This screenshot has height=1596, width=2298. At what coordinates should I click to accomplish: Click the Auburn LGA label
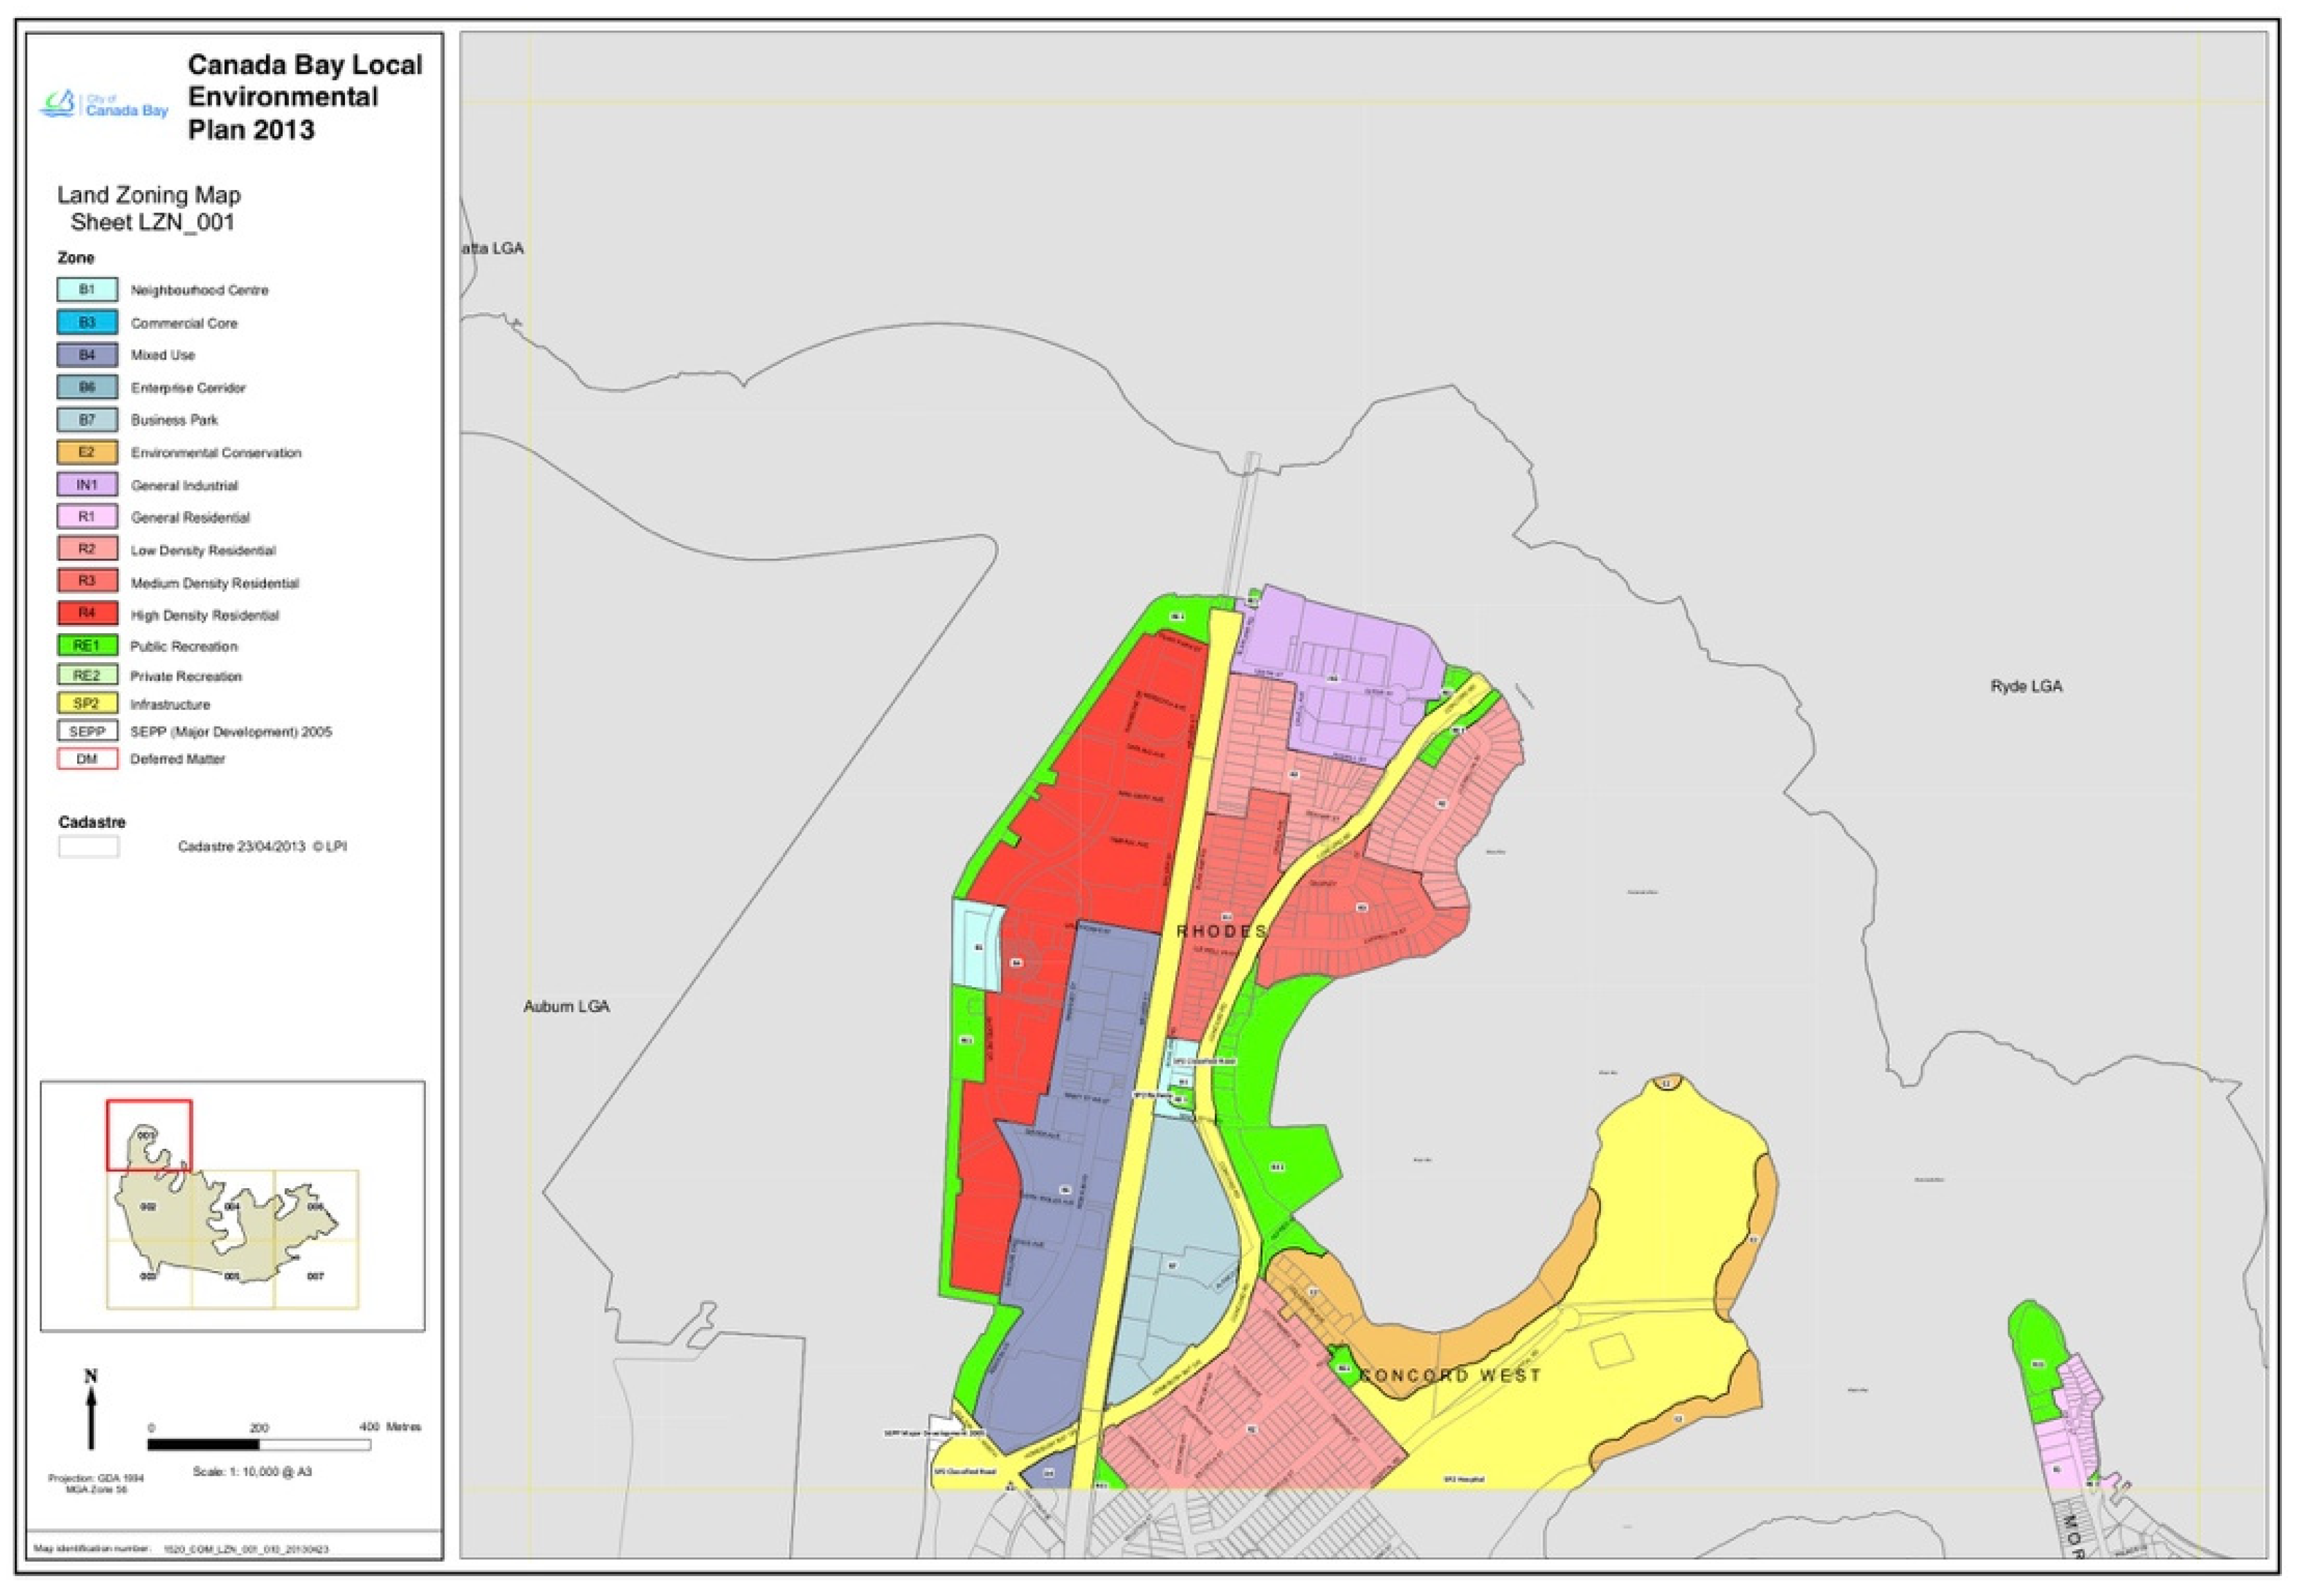click(566, 1006)
